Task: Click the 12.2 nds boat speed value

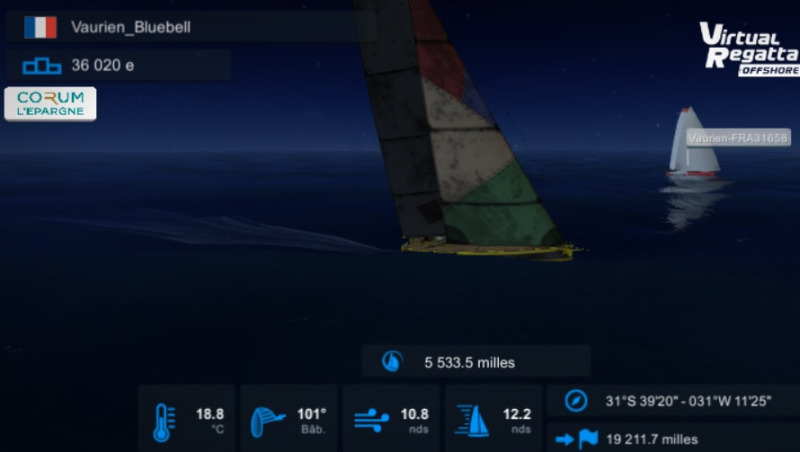Action: pos(517,420)
